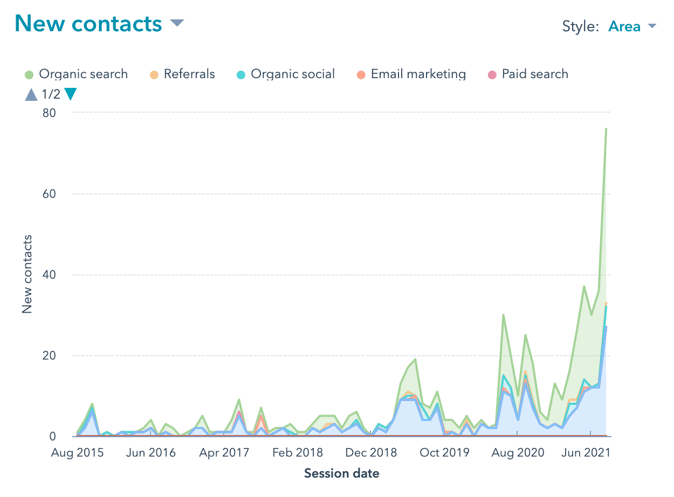The width and height of the screenshot is (674, 497).
Task: Click the Feb 2018 axis label
Action: (x=297, y=453)
